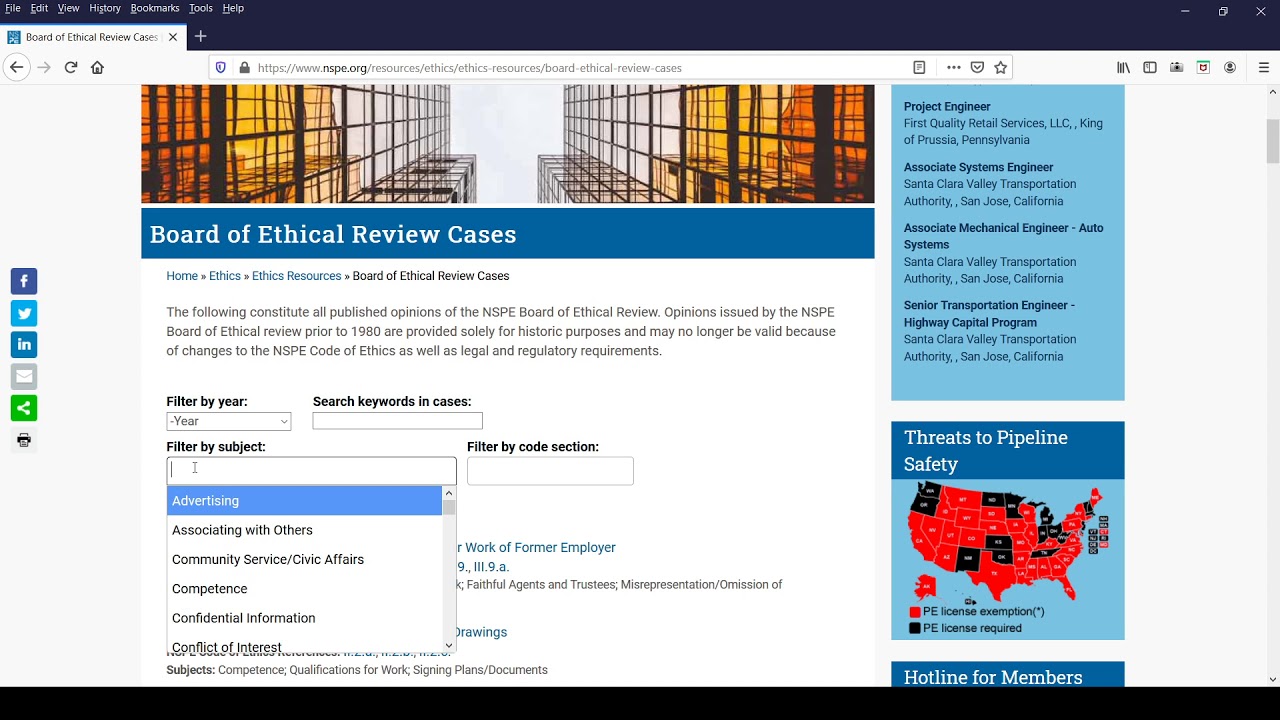Image resolution: width=1280 pixels, height=720 pixels.
Task: Share page on Facebook
Action: point(24,282)
